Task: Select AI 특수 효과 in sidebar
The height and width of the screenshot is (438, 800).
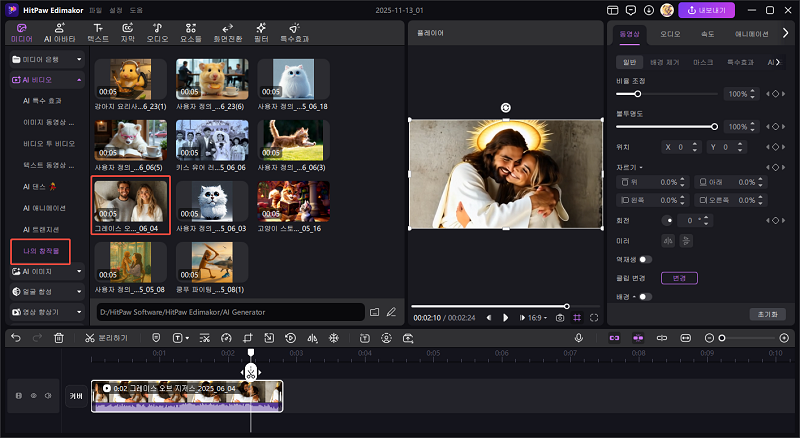Action: coord(42,101)
